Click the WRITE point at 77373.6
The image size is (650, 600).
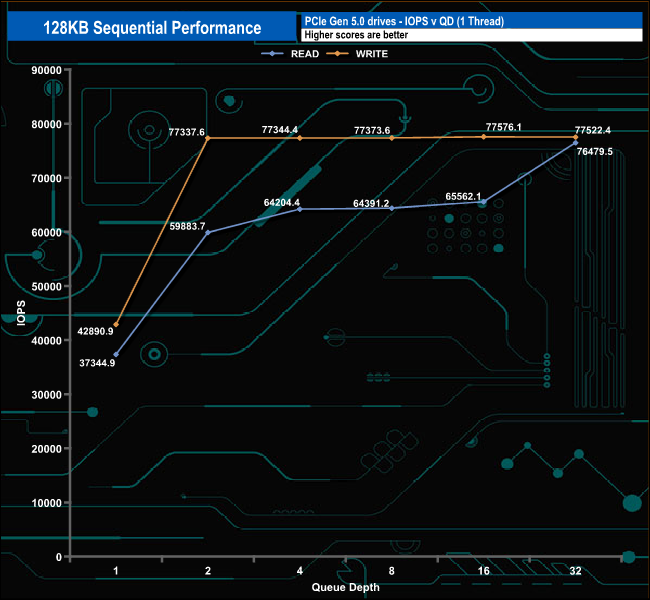pos(392,138)
